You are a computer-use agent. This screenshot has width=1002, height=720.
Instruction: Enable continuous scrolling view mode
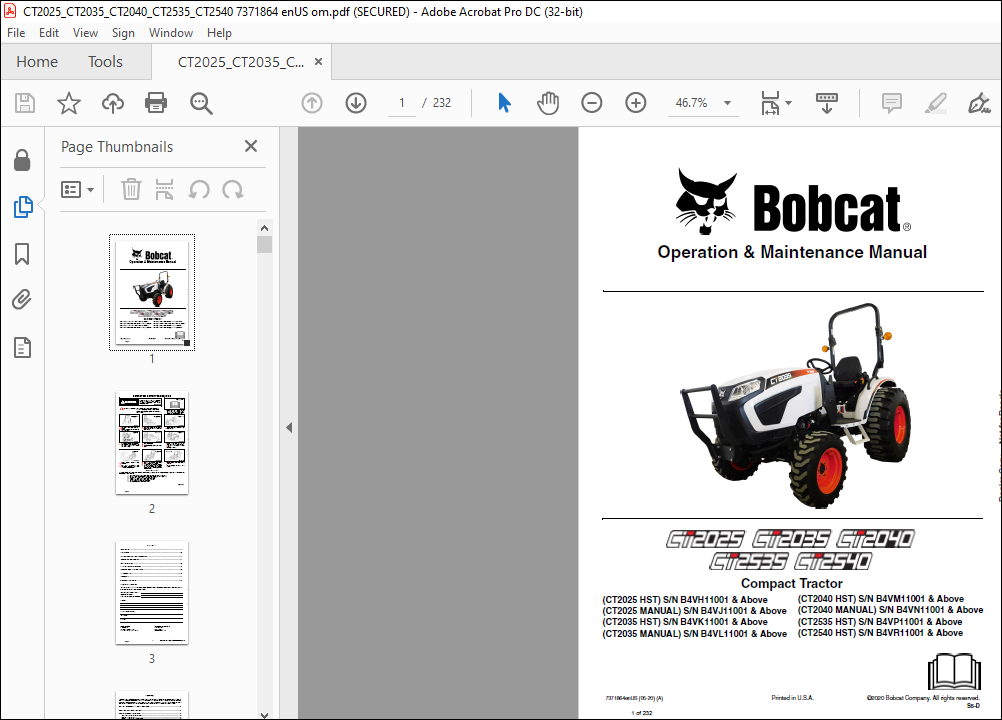click(825, 103)
